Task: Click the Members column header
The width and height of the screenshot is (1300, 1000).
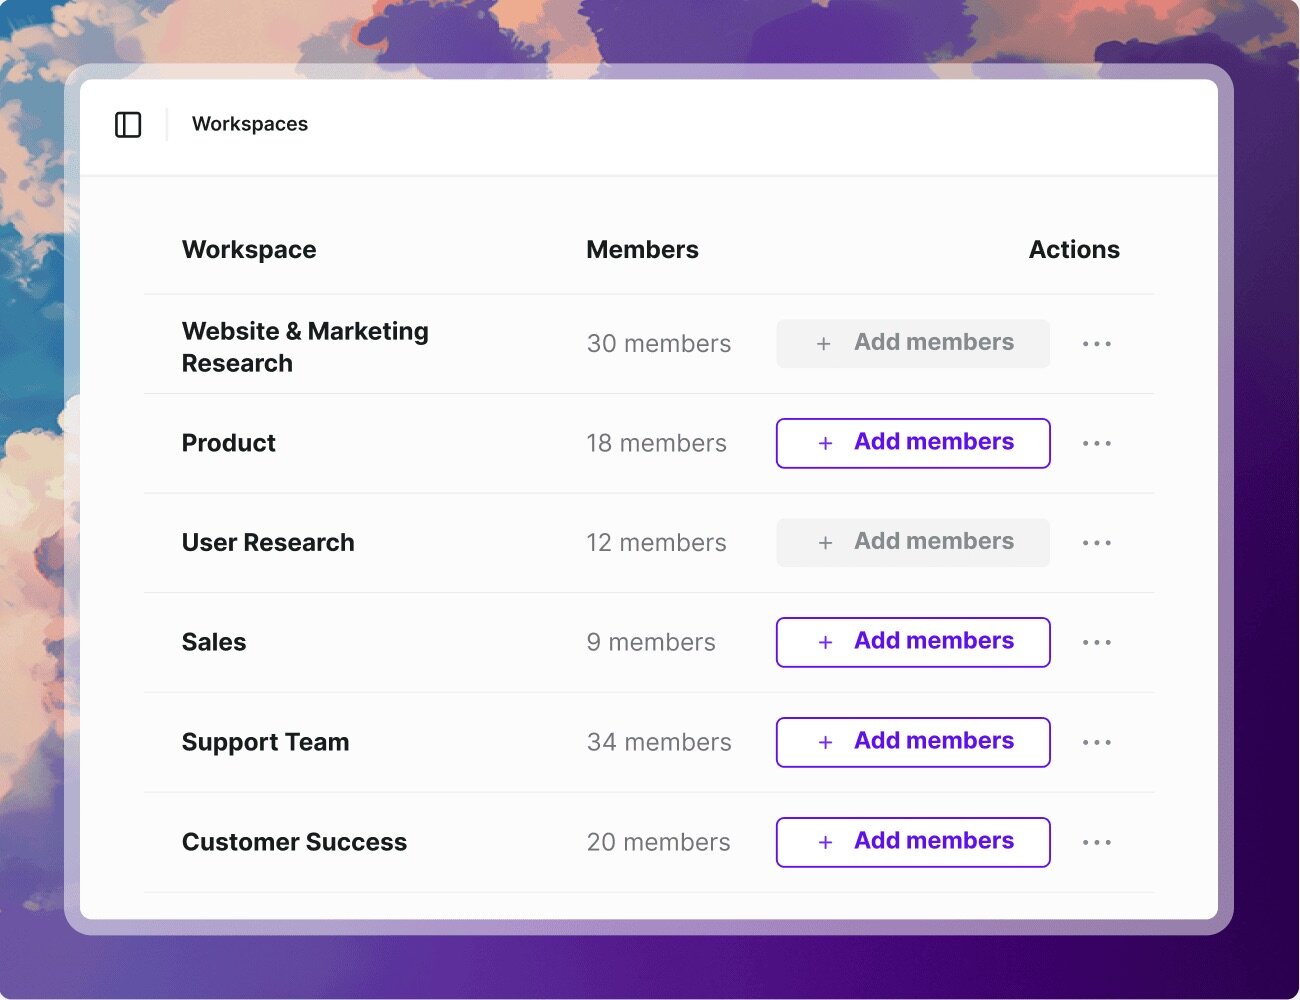Action: click(x=642, y=249)
